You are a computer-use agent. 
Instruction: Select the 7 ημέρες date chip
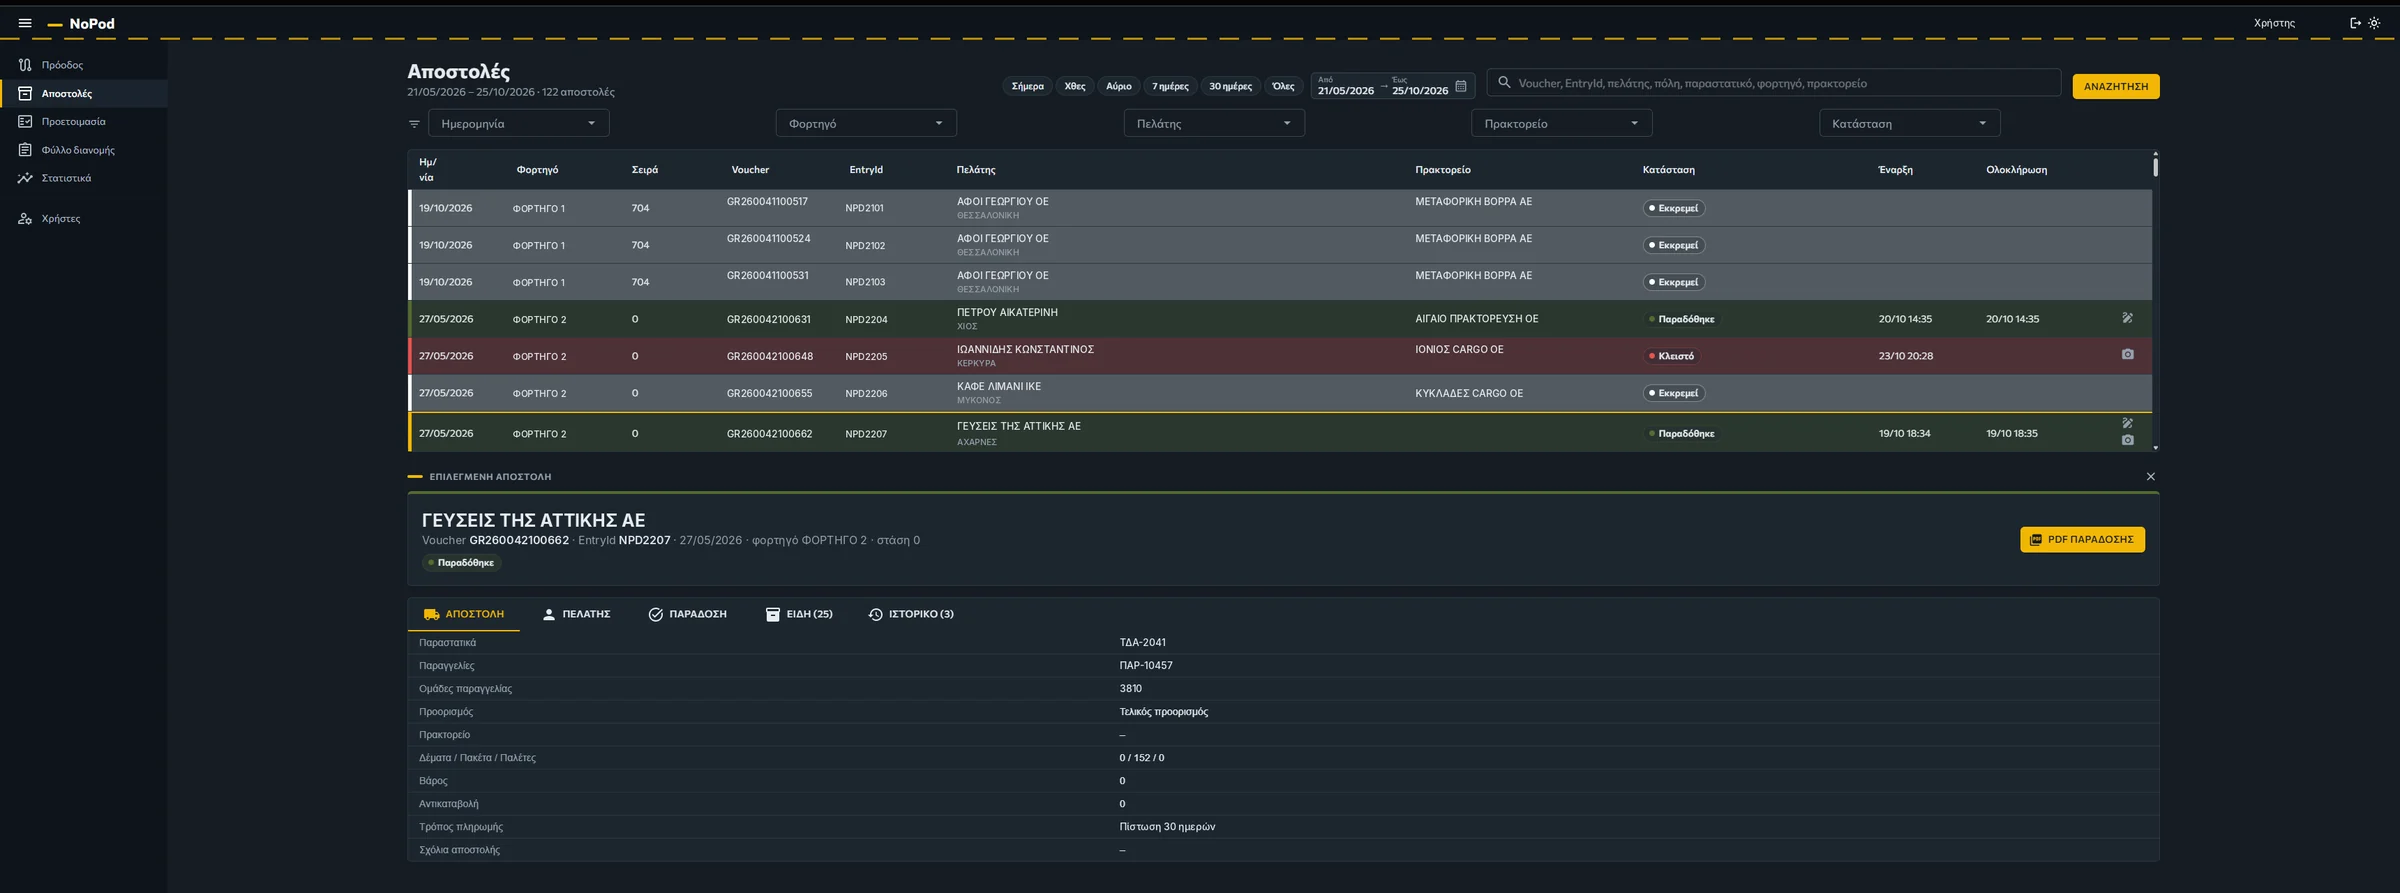[1170, 86]
